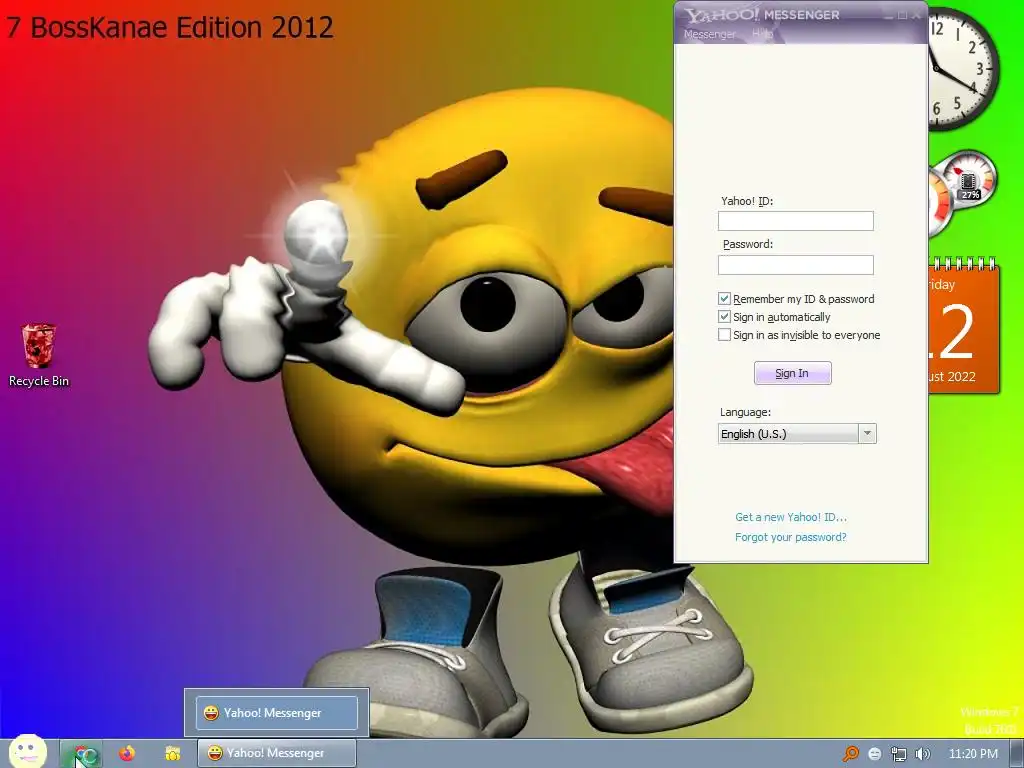
Task: Click the Sign In button
Action: click(x=792, y=373)
